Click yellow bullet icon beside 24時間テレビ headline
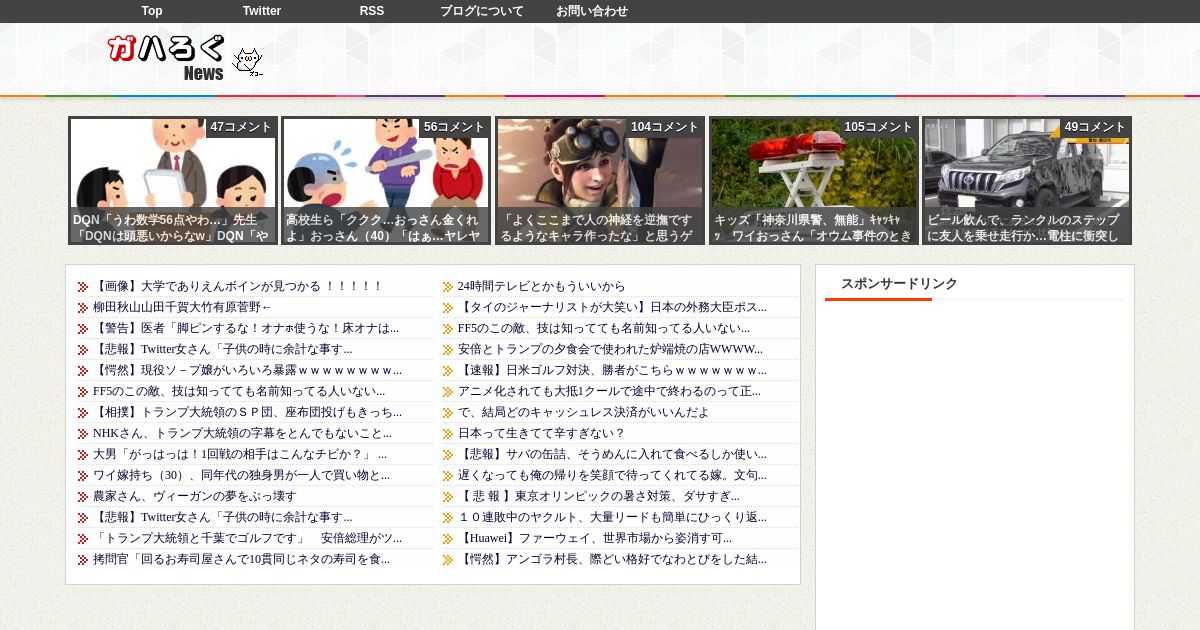This screenshot has width=1200, height=630. click(x=448, y=287)
